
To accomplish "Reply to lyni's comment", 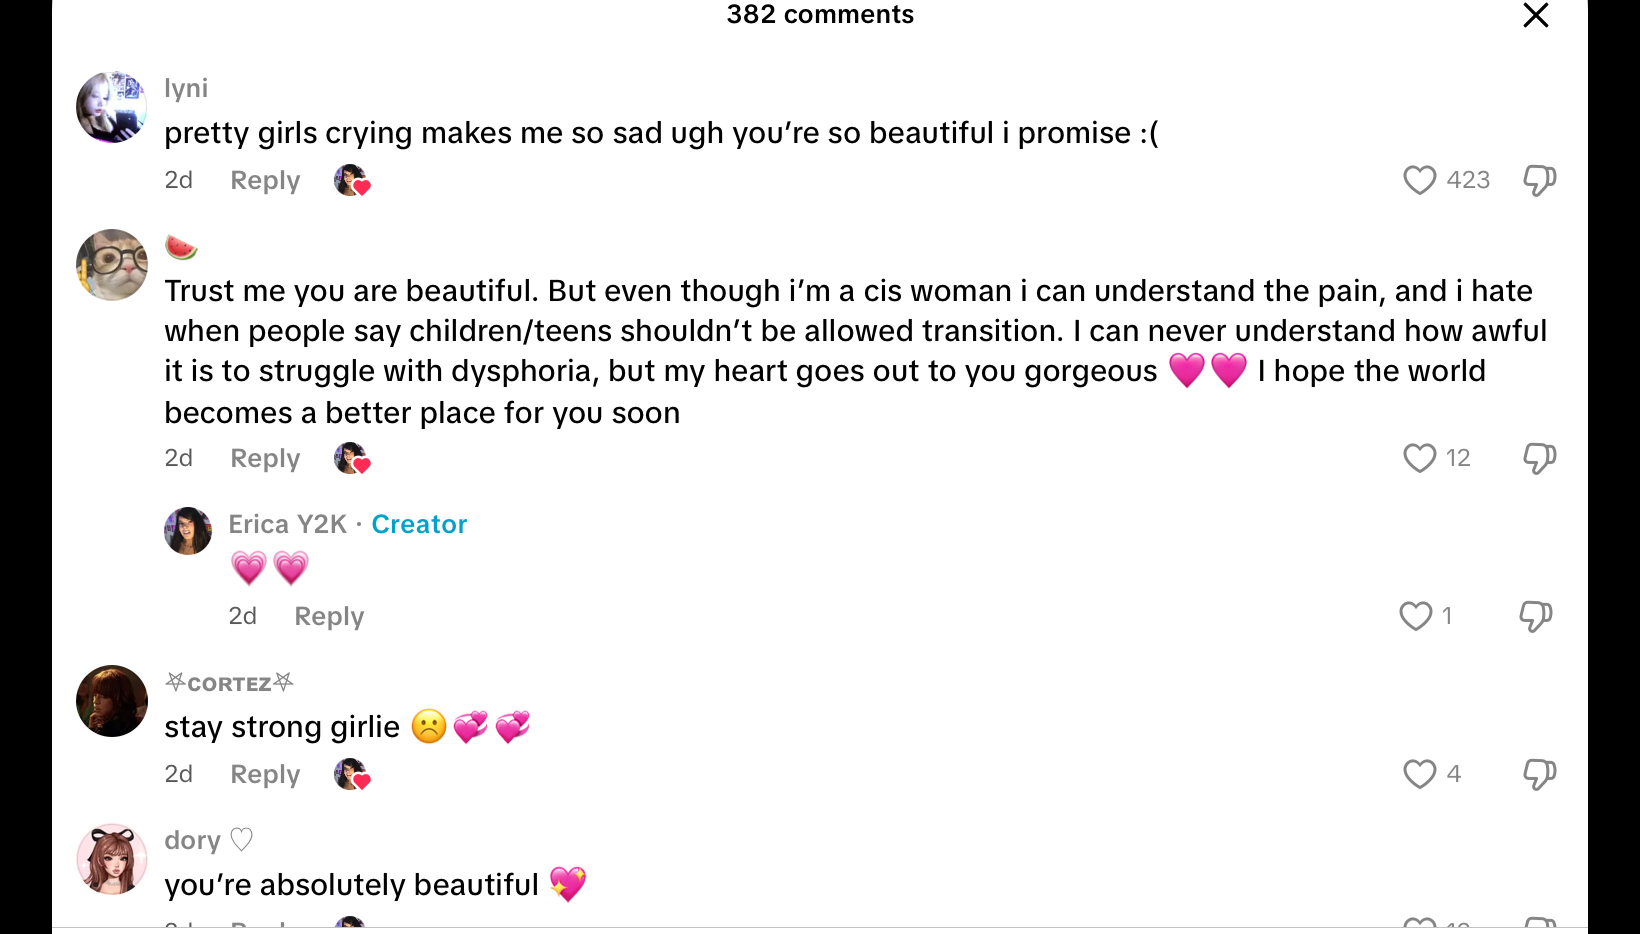I will [x=265, y=180].
